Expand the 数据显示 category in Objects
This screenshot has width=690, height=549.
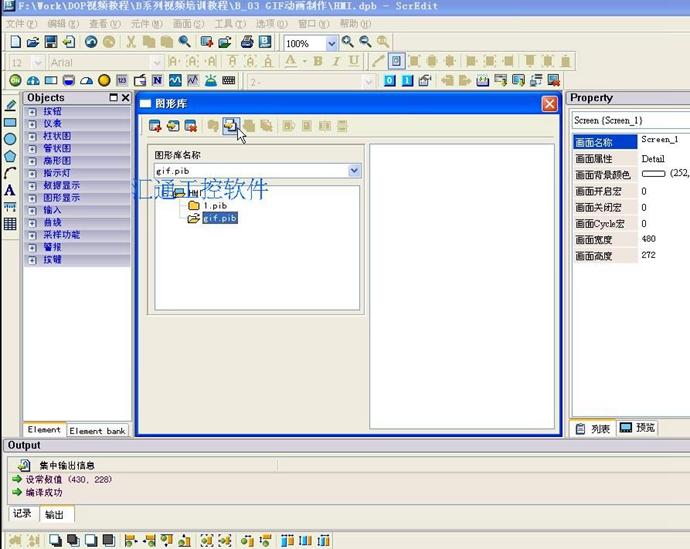[32, 186]
